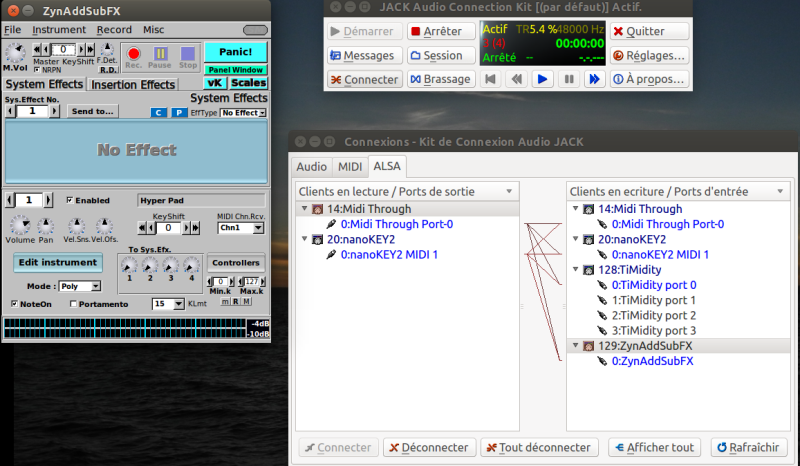Click the JACK transport fast-forward button
Screen dimensions: 800x466
[594, 79]
